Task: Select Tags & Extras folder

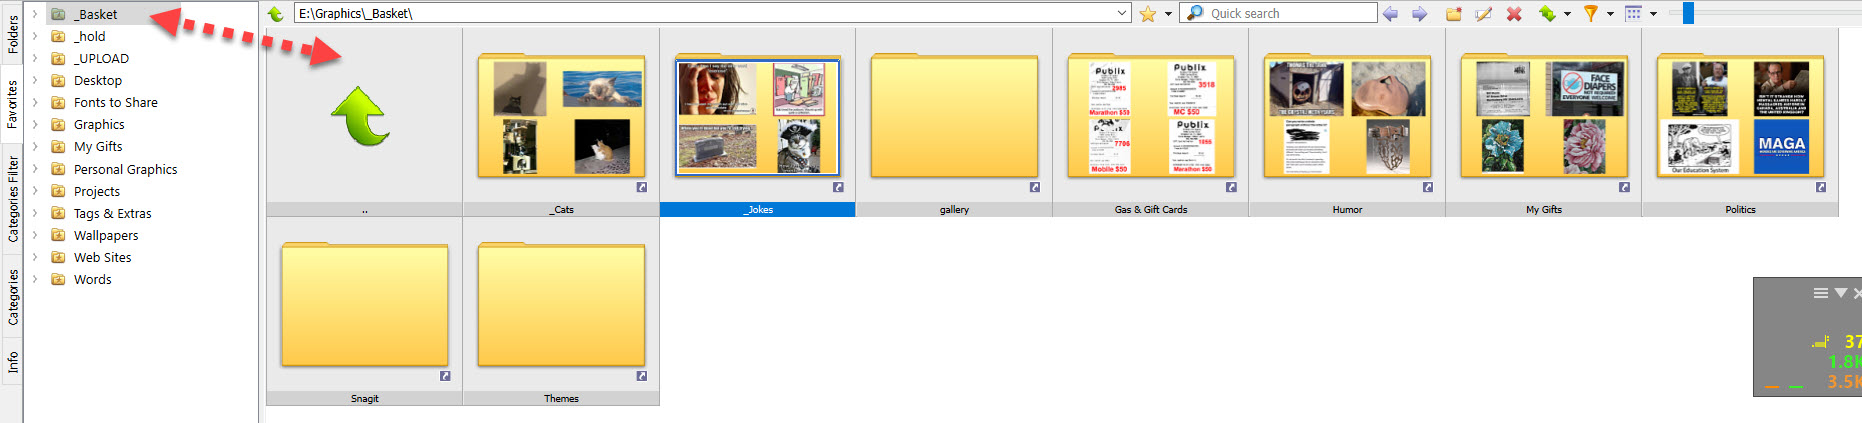Action: point(113,213)
